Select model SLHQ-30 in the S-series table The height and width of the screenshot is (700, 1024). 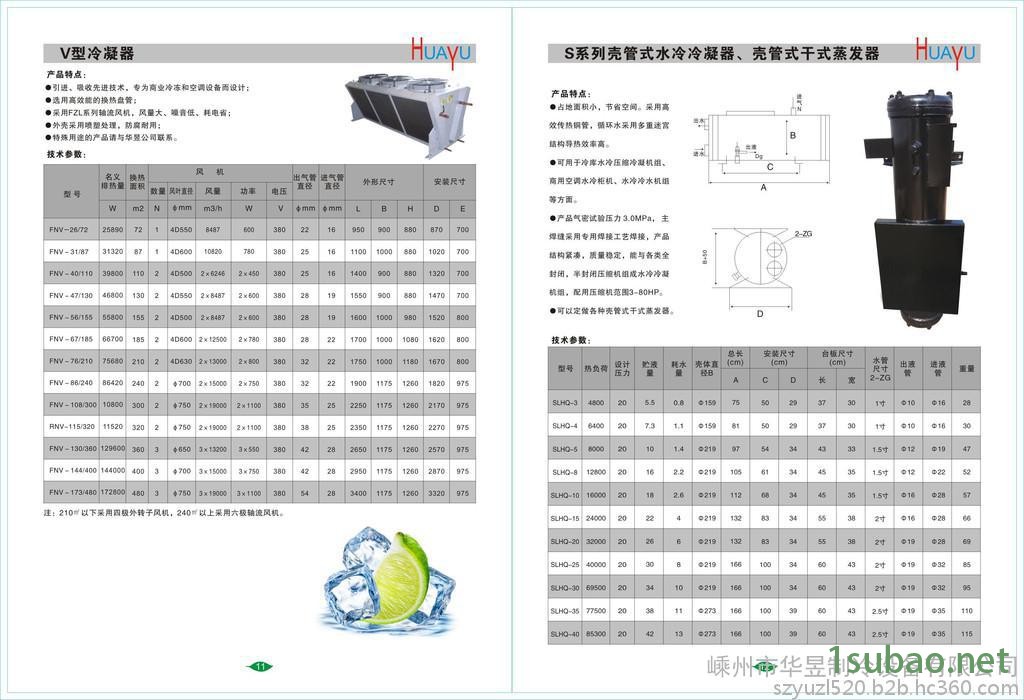565,588
